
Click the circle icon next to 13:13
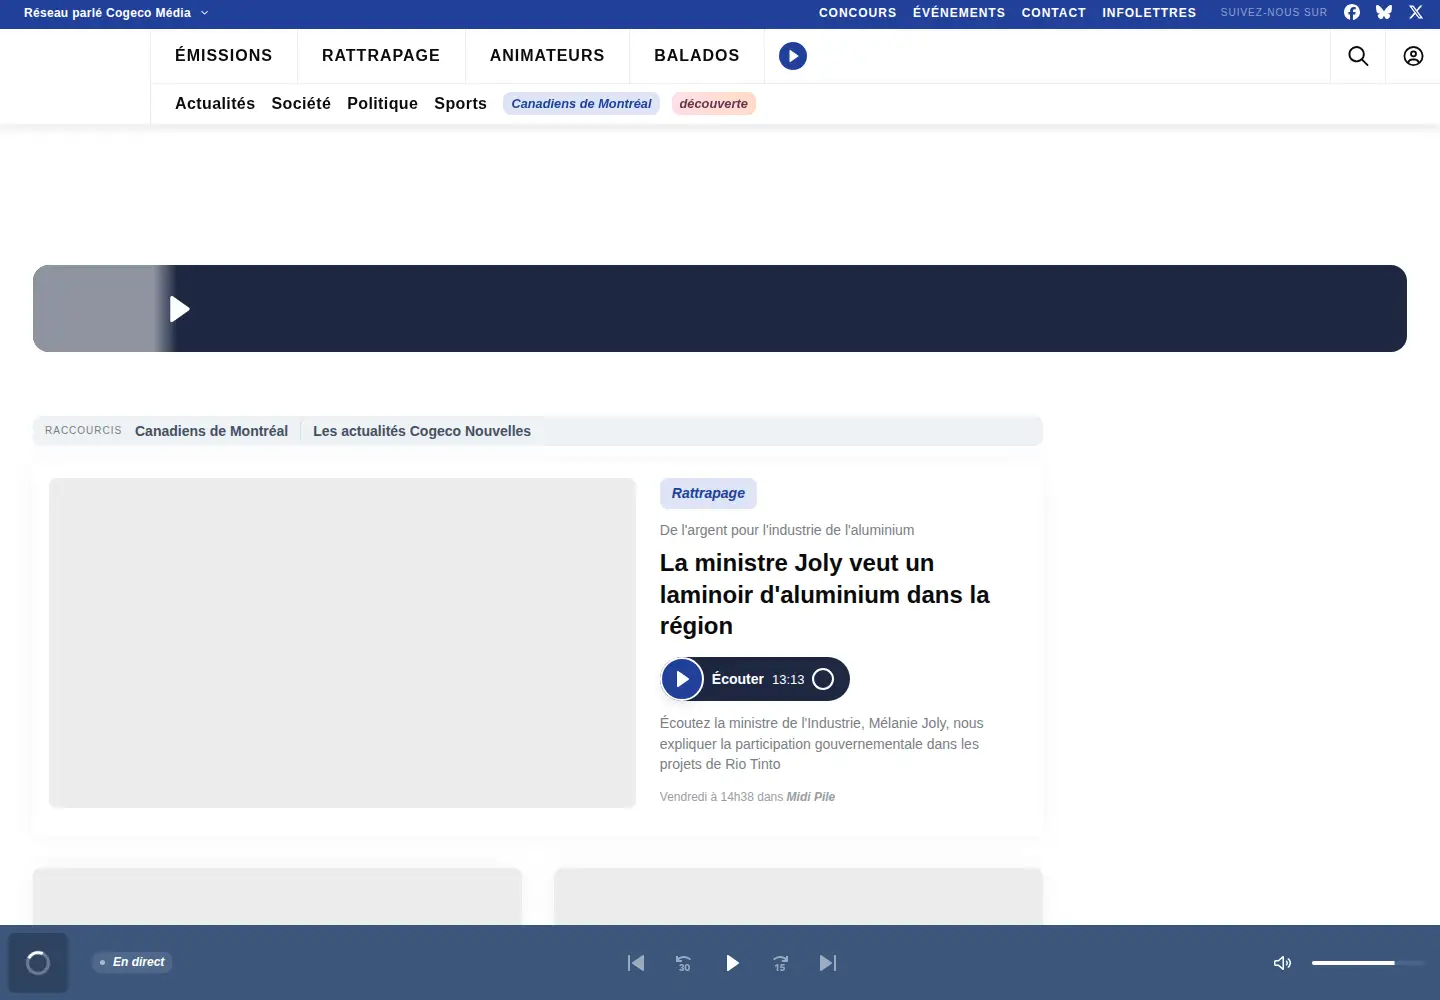[823, 679]
